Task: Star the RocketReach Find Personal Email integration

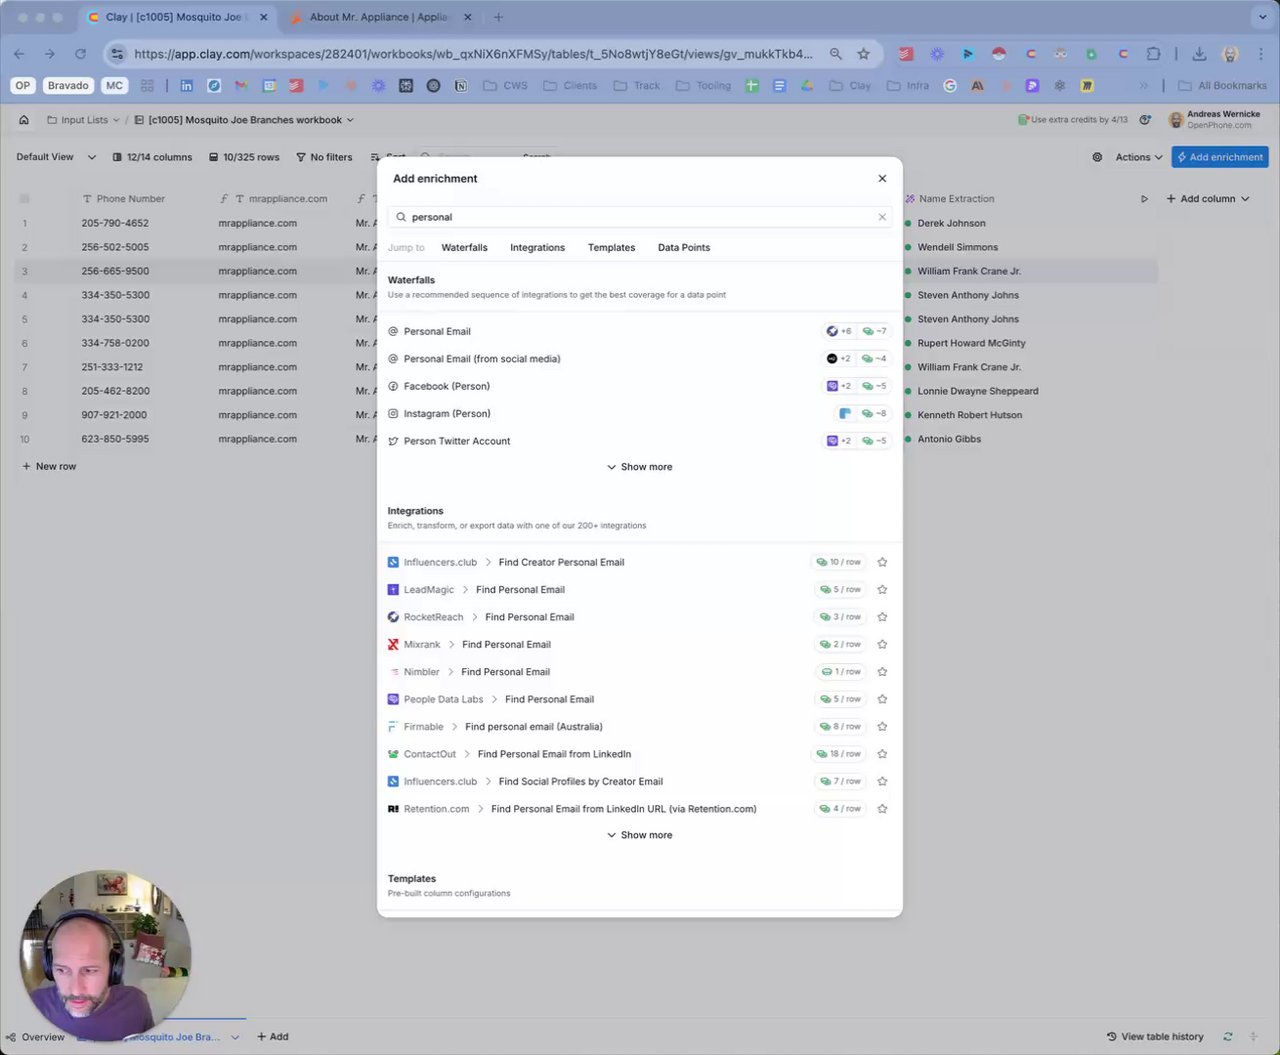Action: (882, 617)
